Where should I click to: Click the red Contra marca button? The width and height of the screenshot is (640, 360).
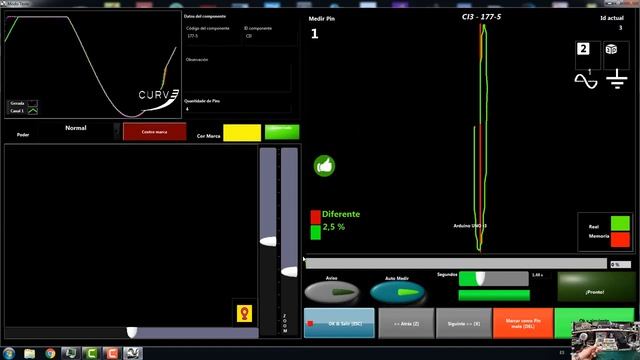click(x=154, y=132)
